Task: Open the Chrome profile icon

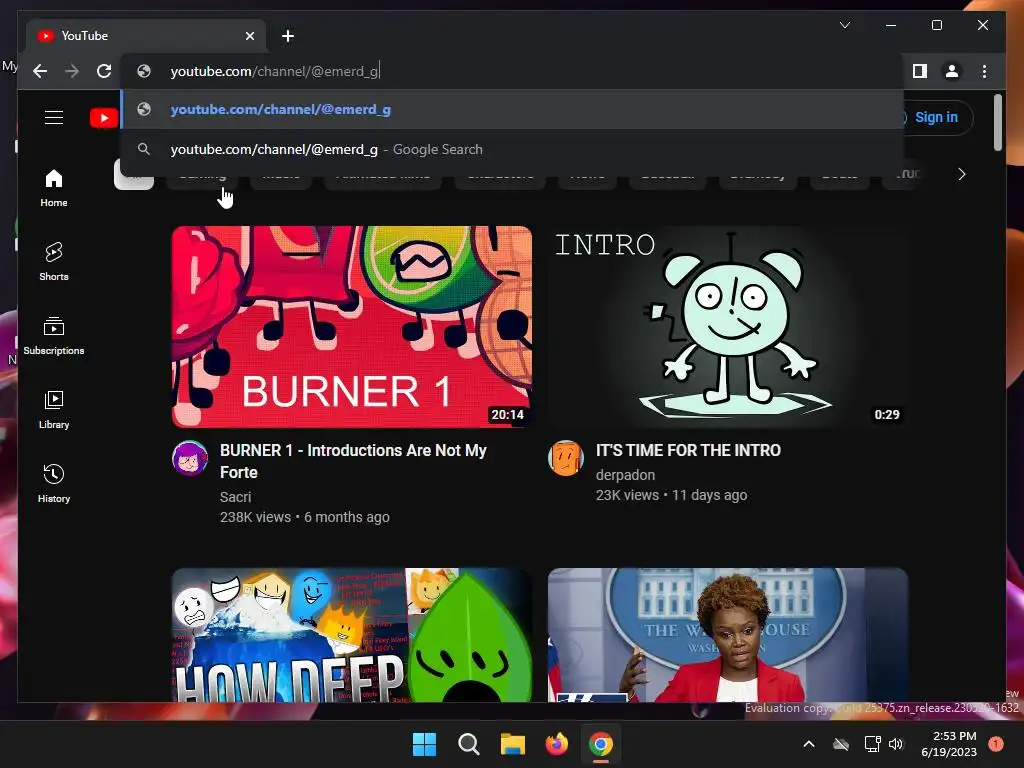Action: coord(952,71)
